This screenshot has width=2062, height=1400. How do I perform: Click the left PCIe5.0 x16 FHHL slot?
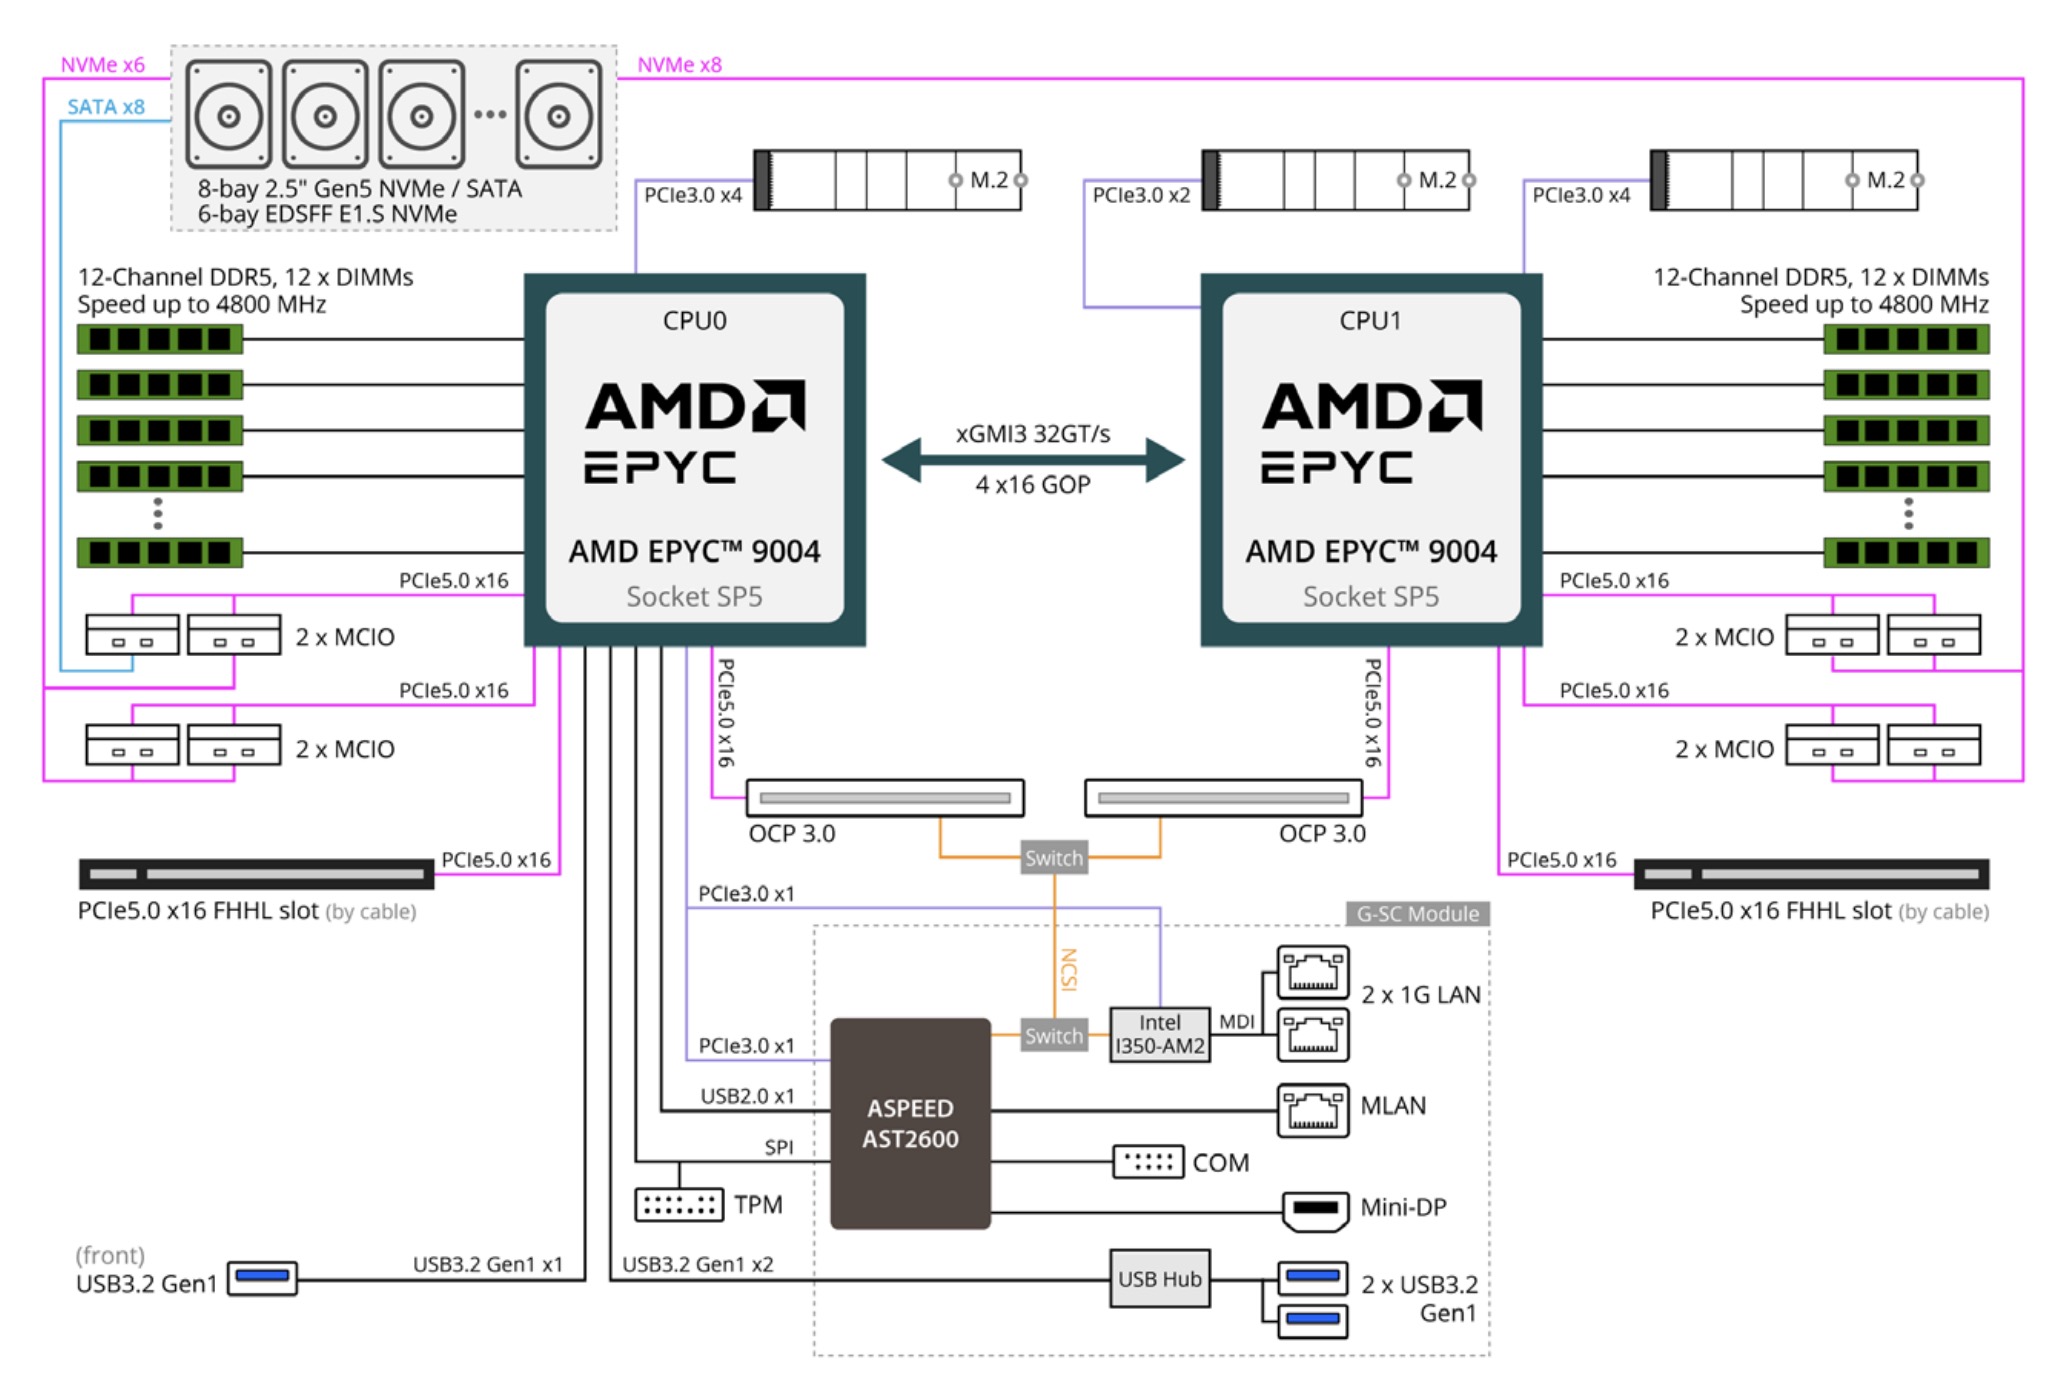click(256, 874)
